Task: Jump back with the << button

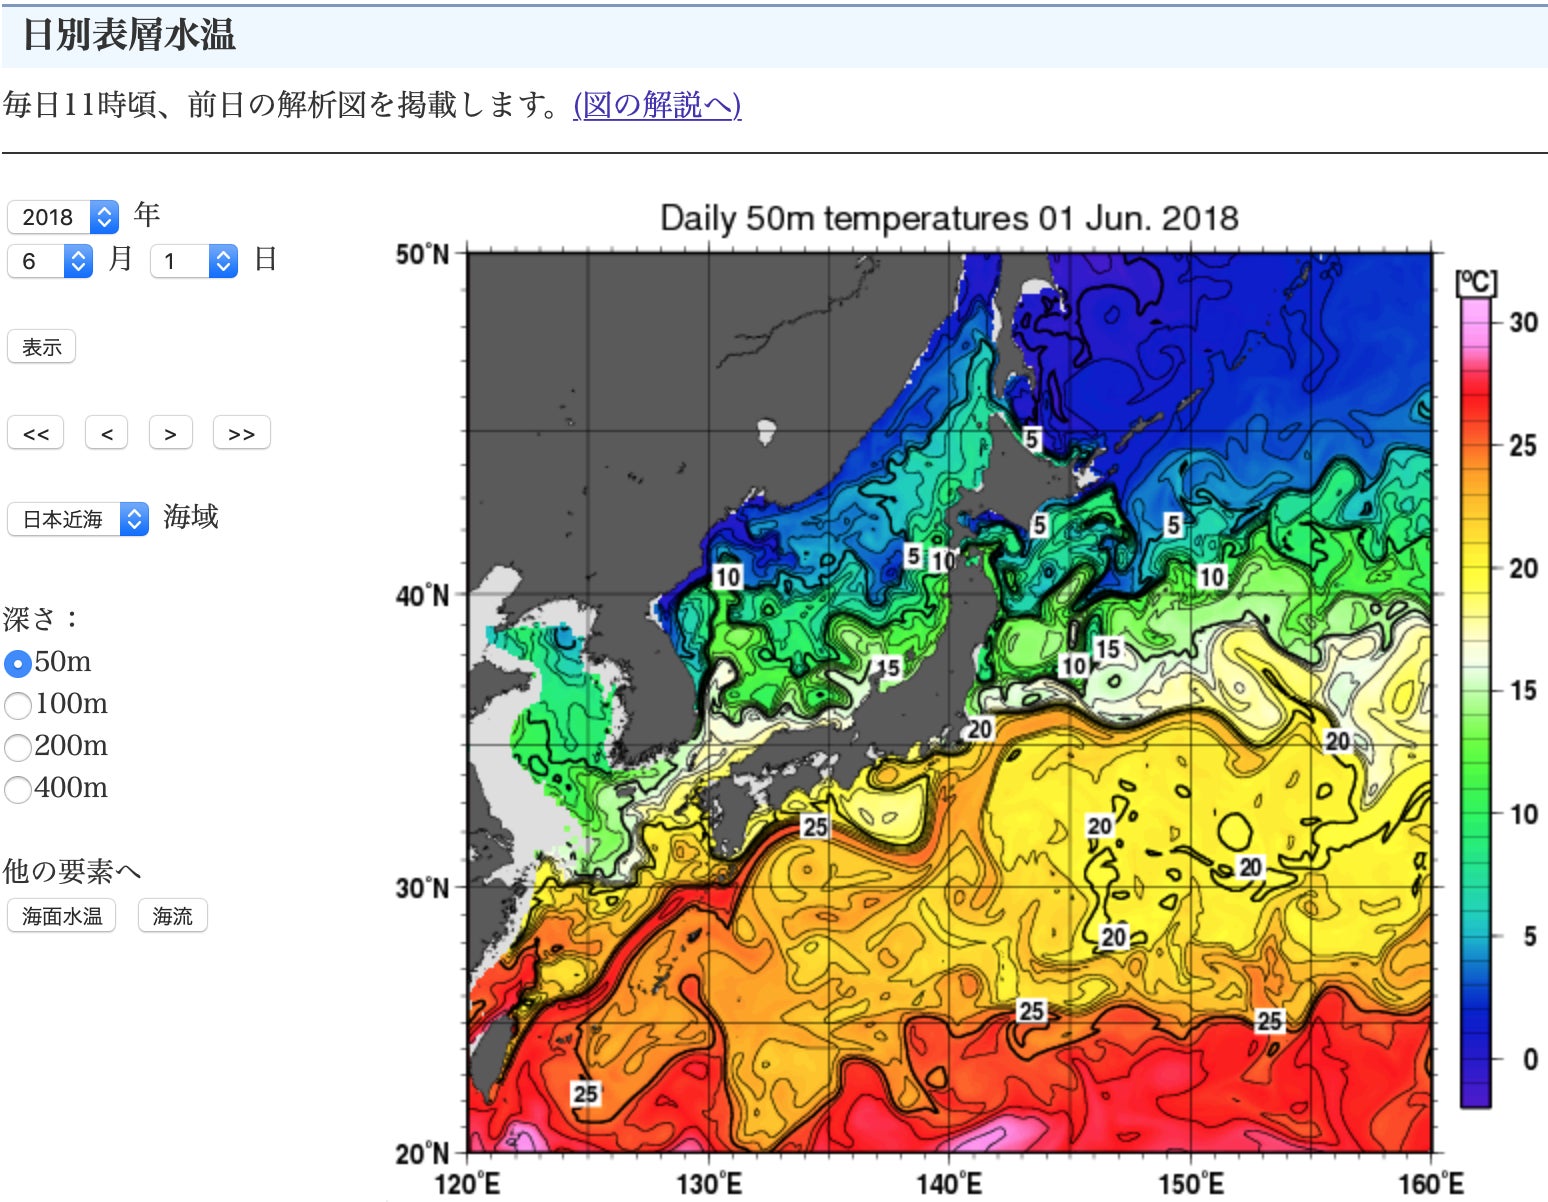Action: 36,433
